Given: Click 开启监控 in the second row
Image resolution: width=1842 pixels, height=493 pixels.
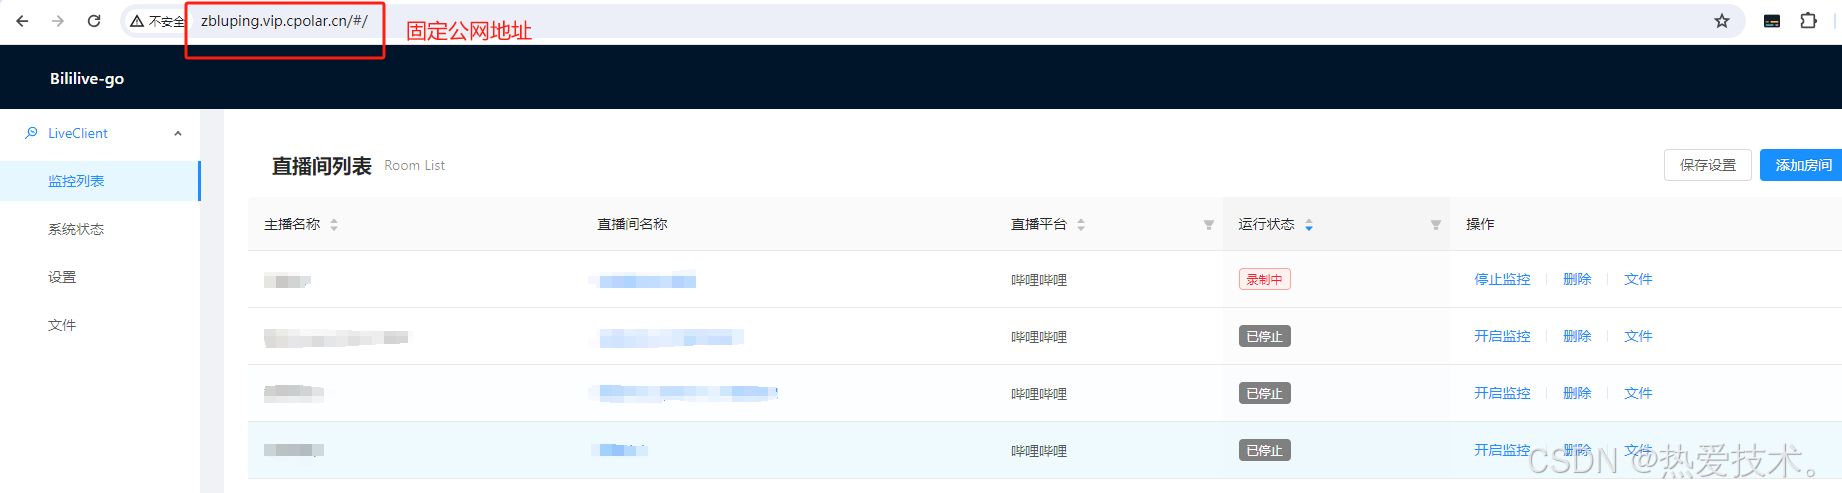Looking at the screenshot, I should (1502, 336).
